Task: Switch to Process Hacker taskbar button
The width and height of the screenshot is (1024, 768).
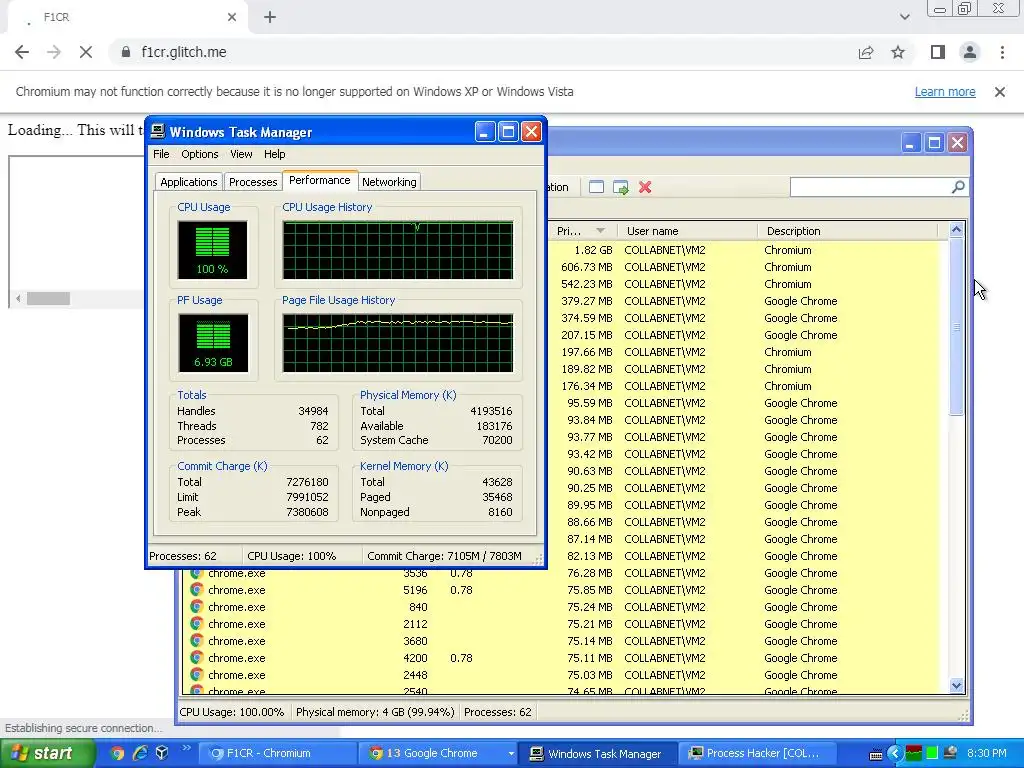Action: point(758,754)
